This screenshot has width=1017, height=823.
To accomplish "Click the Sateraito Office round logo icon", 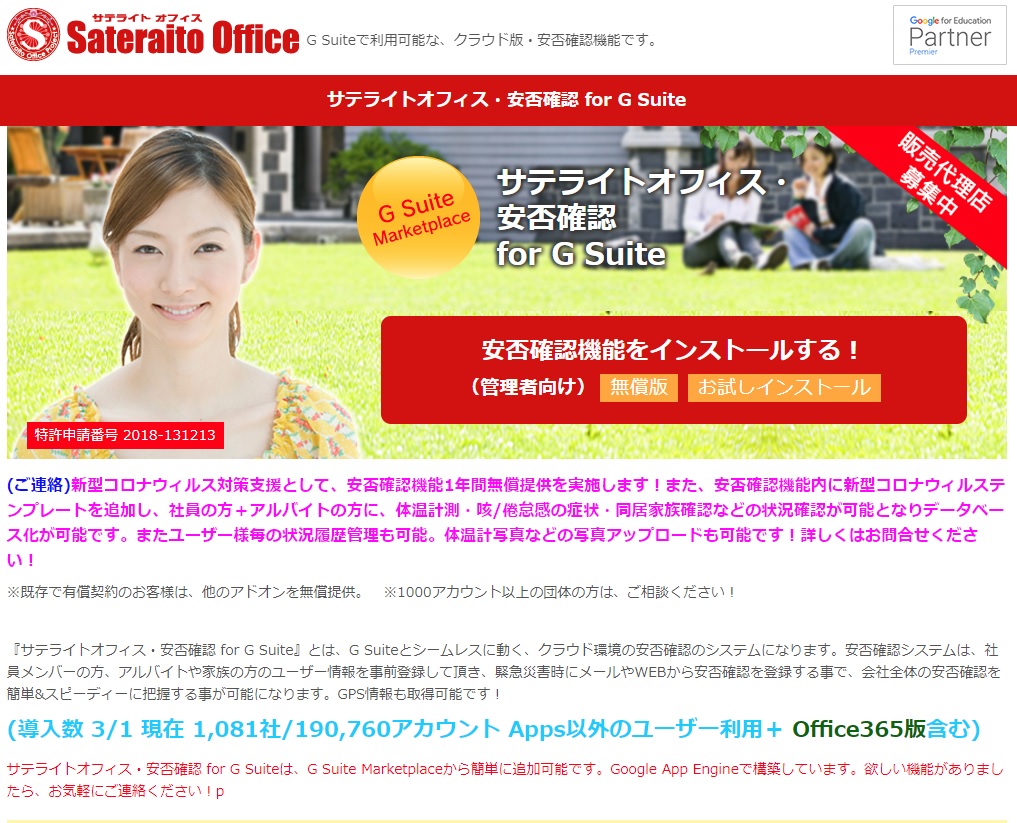I will click(x=33, y=34).
